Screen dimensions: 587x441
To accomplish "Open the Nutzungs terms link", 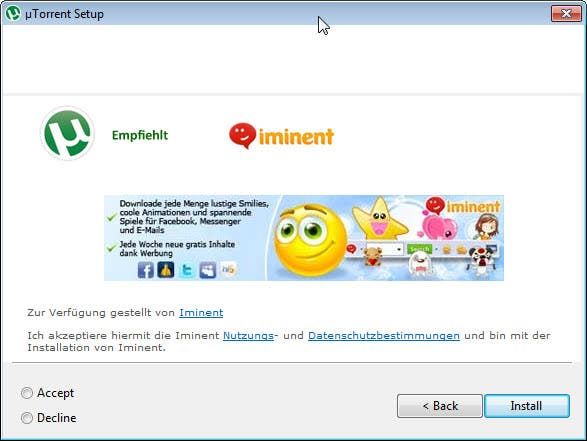I will 248,335.
